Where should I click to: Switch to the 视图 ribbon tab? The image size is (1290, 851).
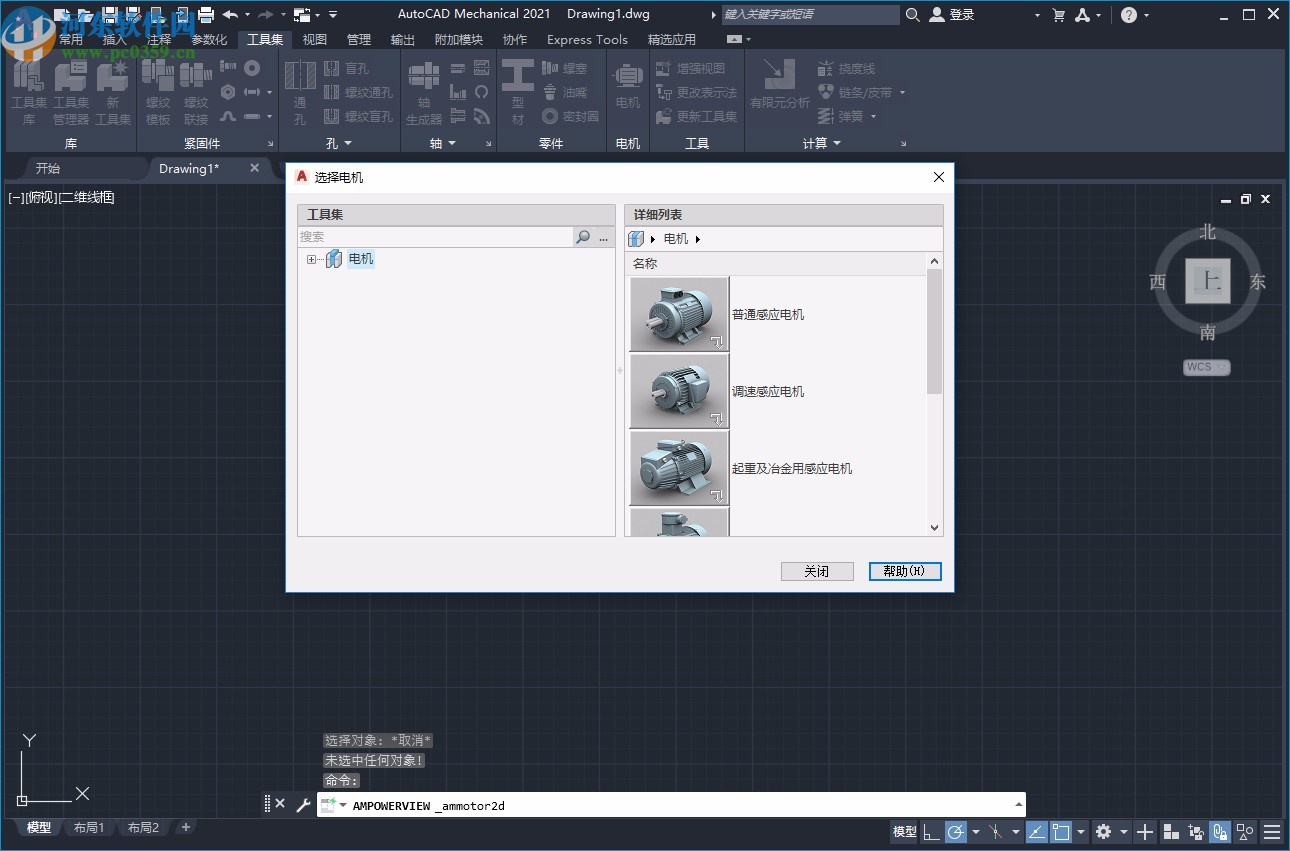(314, 39)
